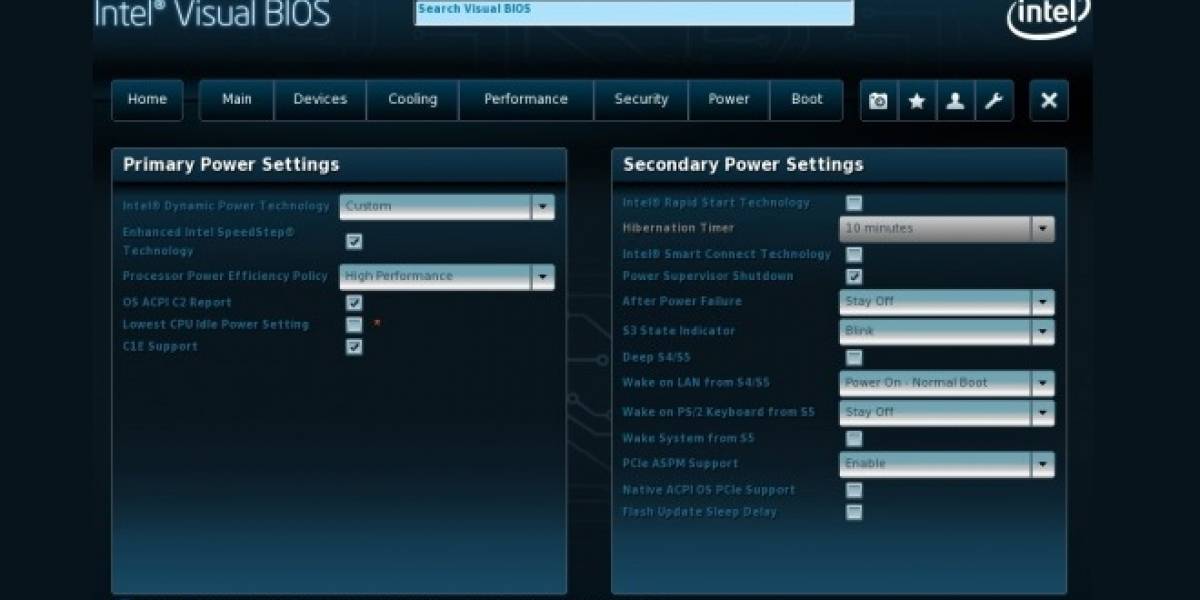Screen dimensions: 1200x600
Task: Click the C1E Support label
Action: coord(160,347)
